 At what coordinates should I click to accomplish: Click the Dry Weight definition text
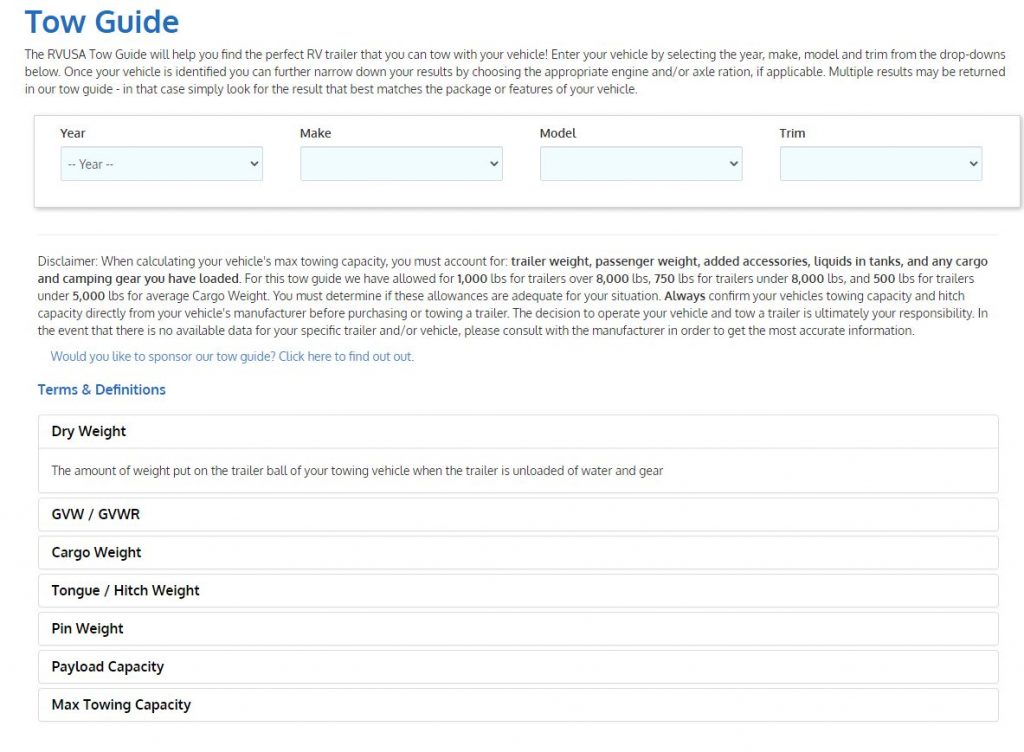[x=357, y=471]
